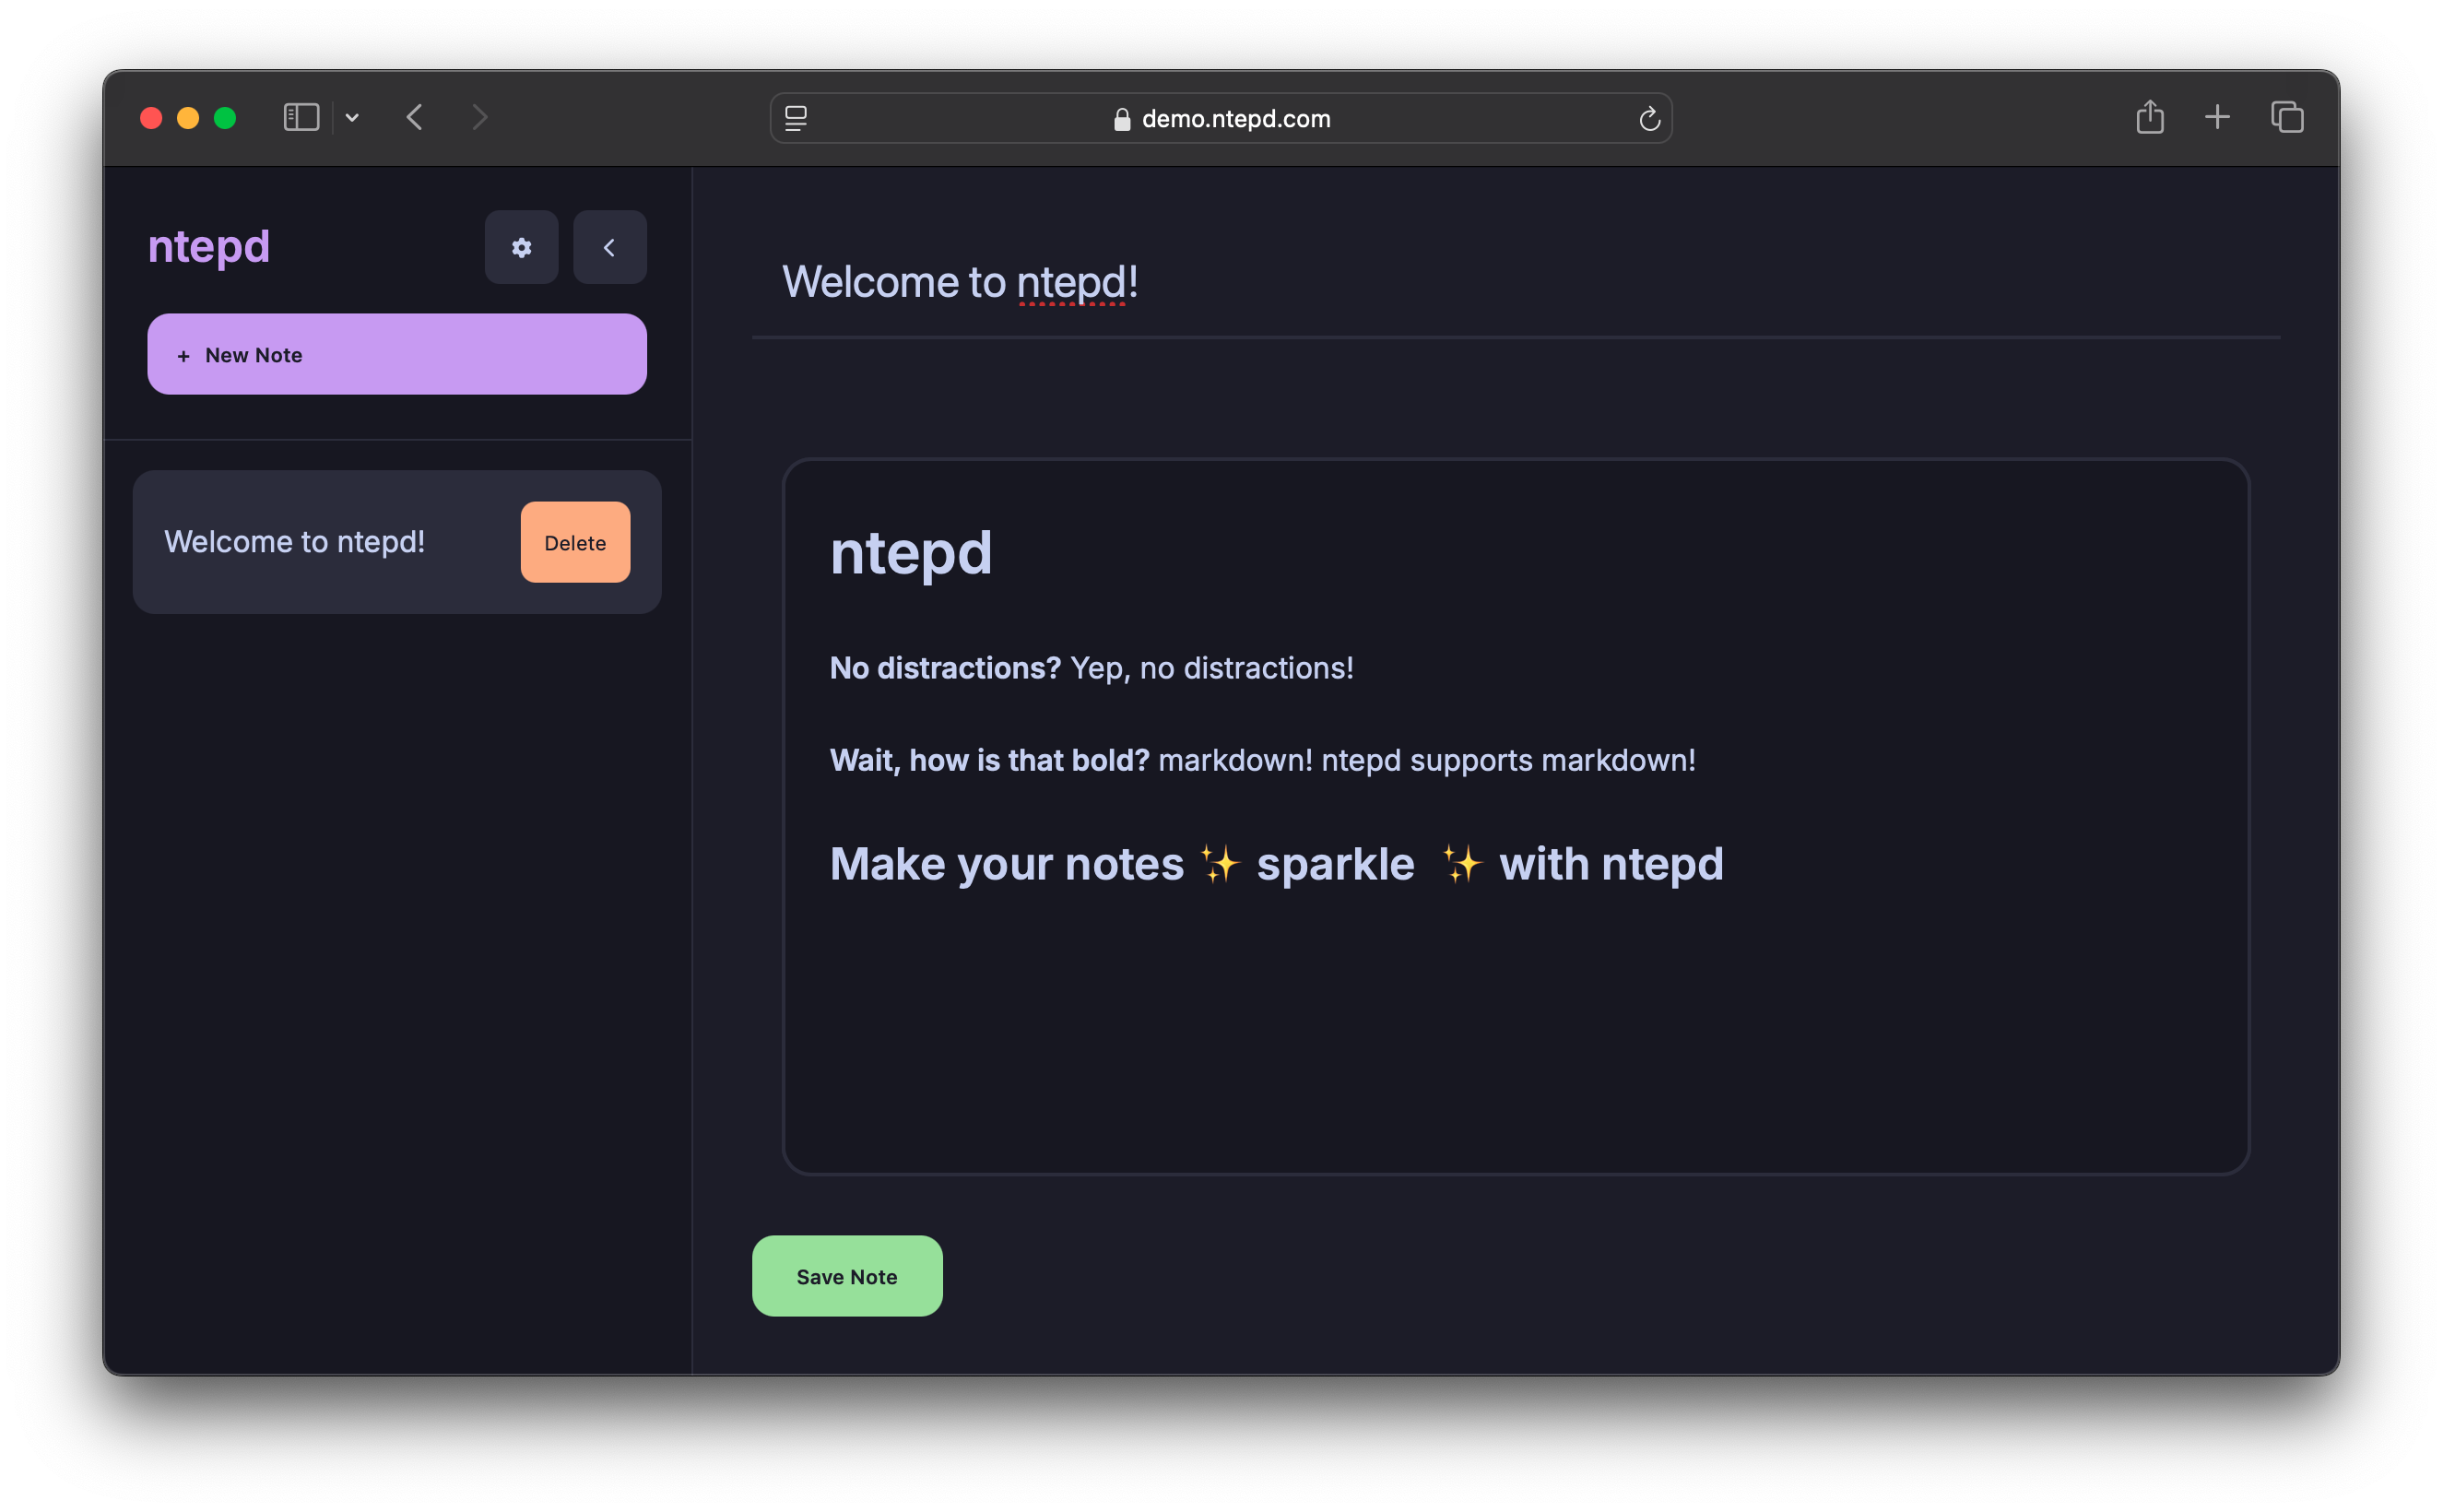This screenshot has height=1512, width=2443.
Task: Save the note with Save Note
Action: click(847, 1276)
